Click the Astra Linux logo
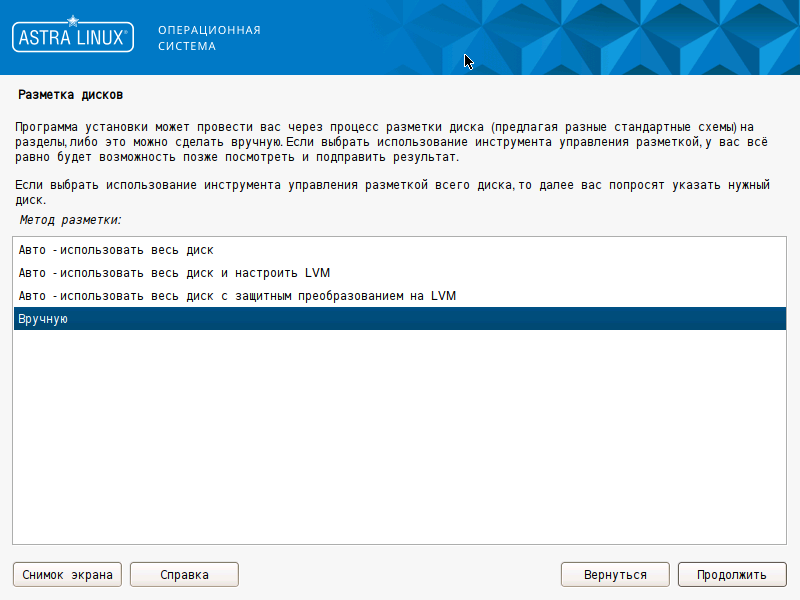The height and width of the screenshot is (600, 800). [x=72, y=38]
